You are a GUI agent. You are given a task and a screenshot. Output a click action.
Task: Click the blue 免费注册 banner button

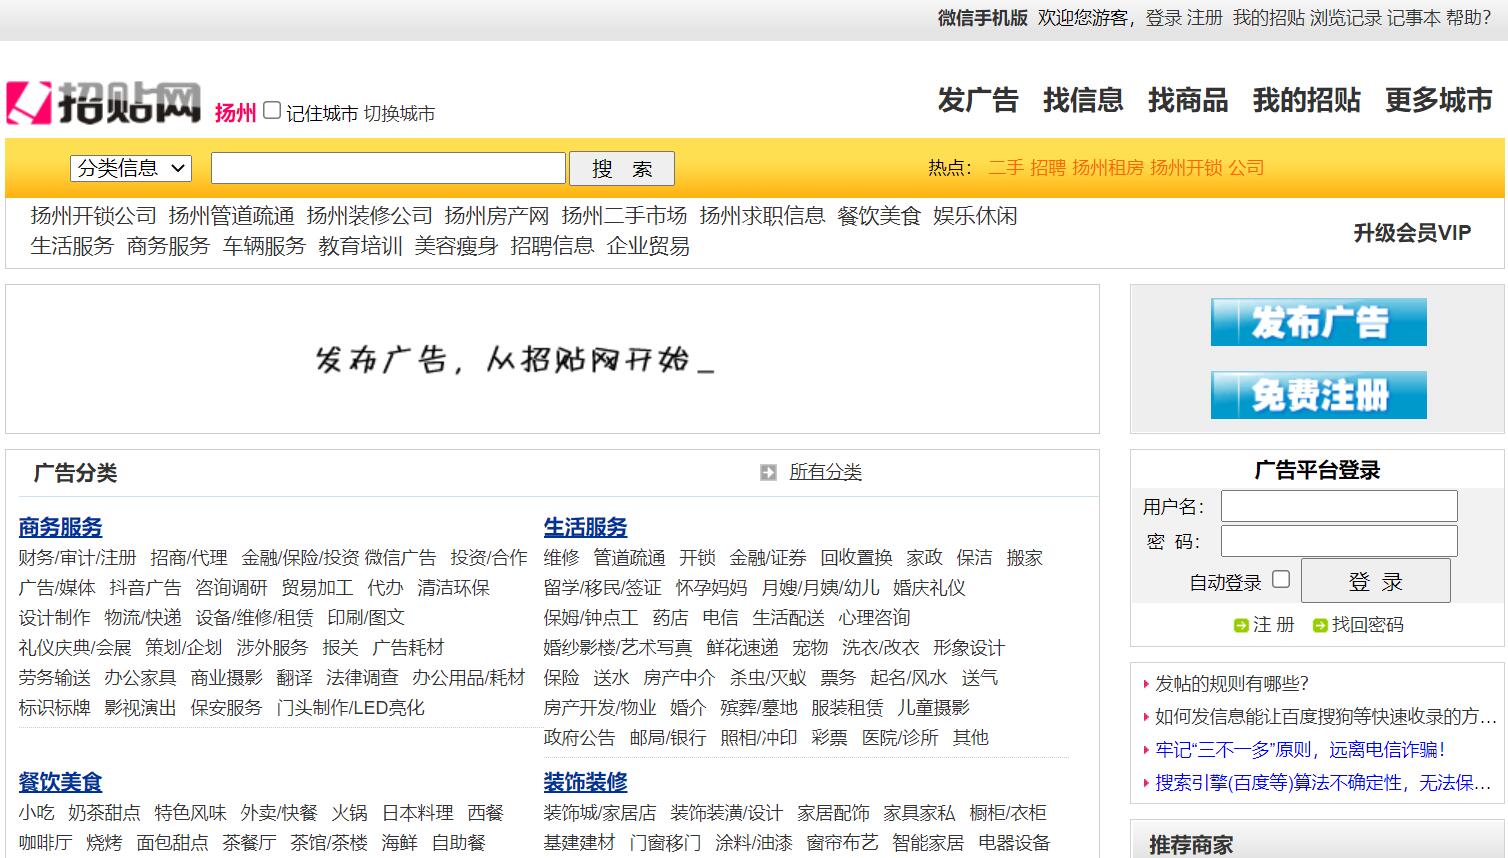click(1318, 394)
